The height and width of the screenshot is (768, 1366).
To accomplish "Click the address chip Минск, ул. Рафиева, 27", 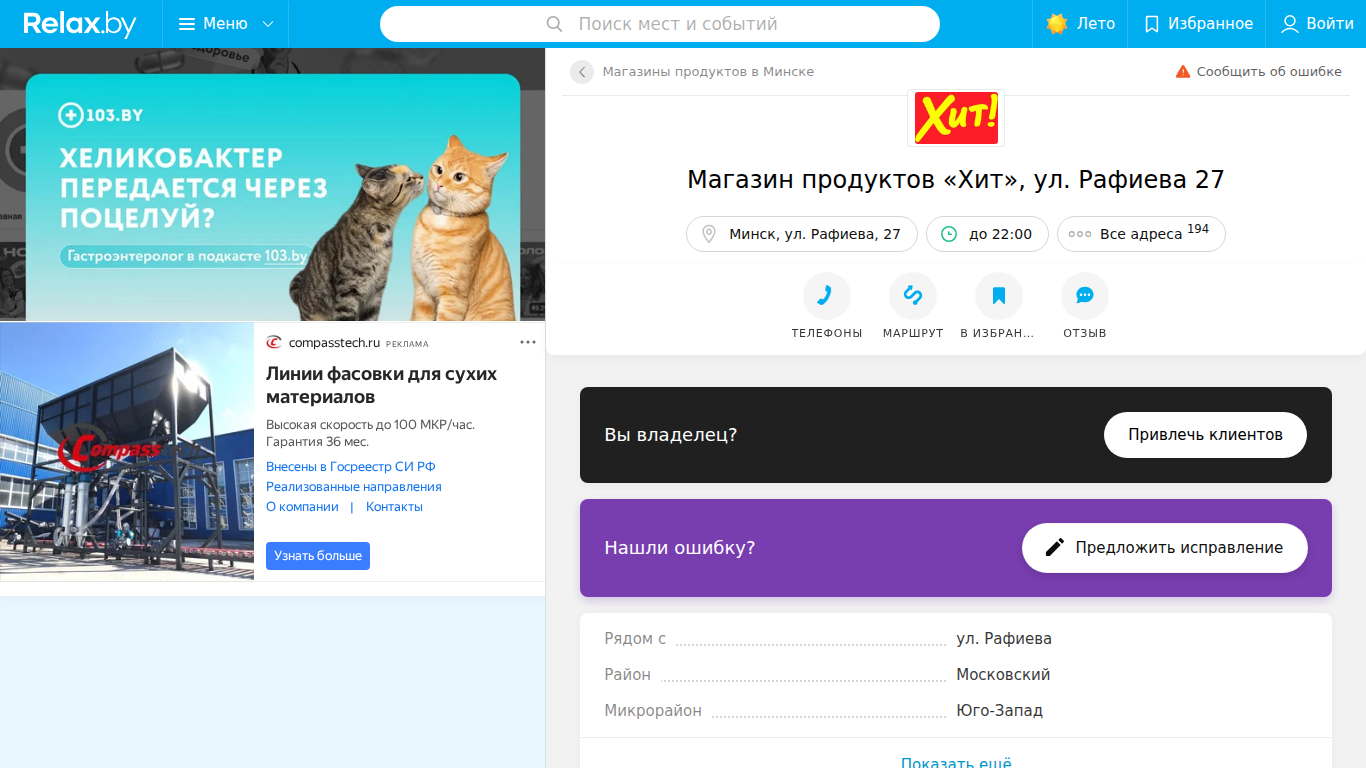I will coord(802,234).
